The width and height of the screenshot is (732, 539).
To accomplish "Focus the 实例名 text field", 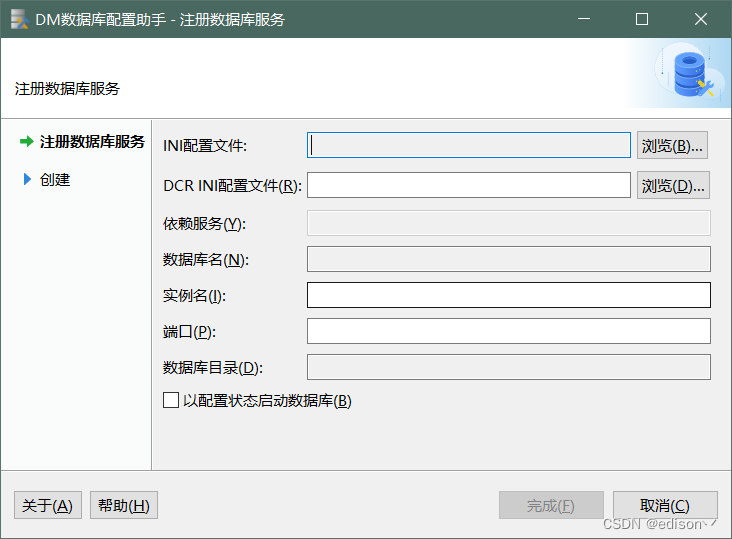I will (x=508, y=295).
